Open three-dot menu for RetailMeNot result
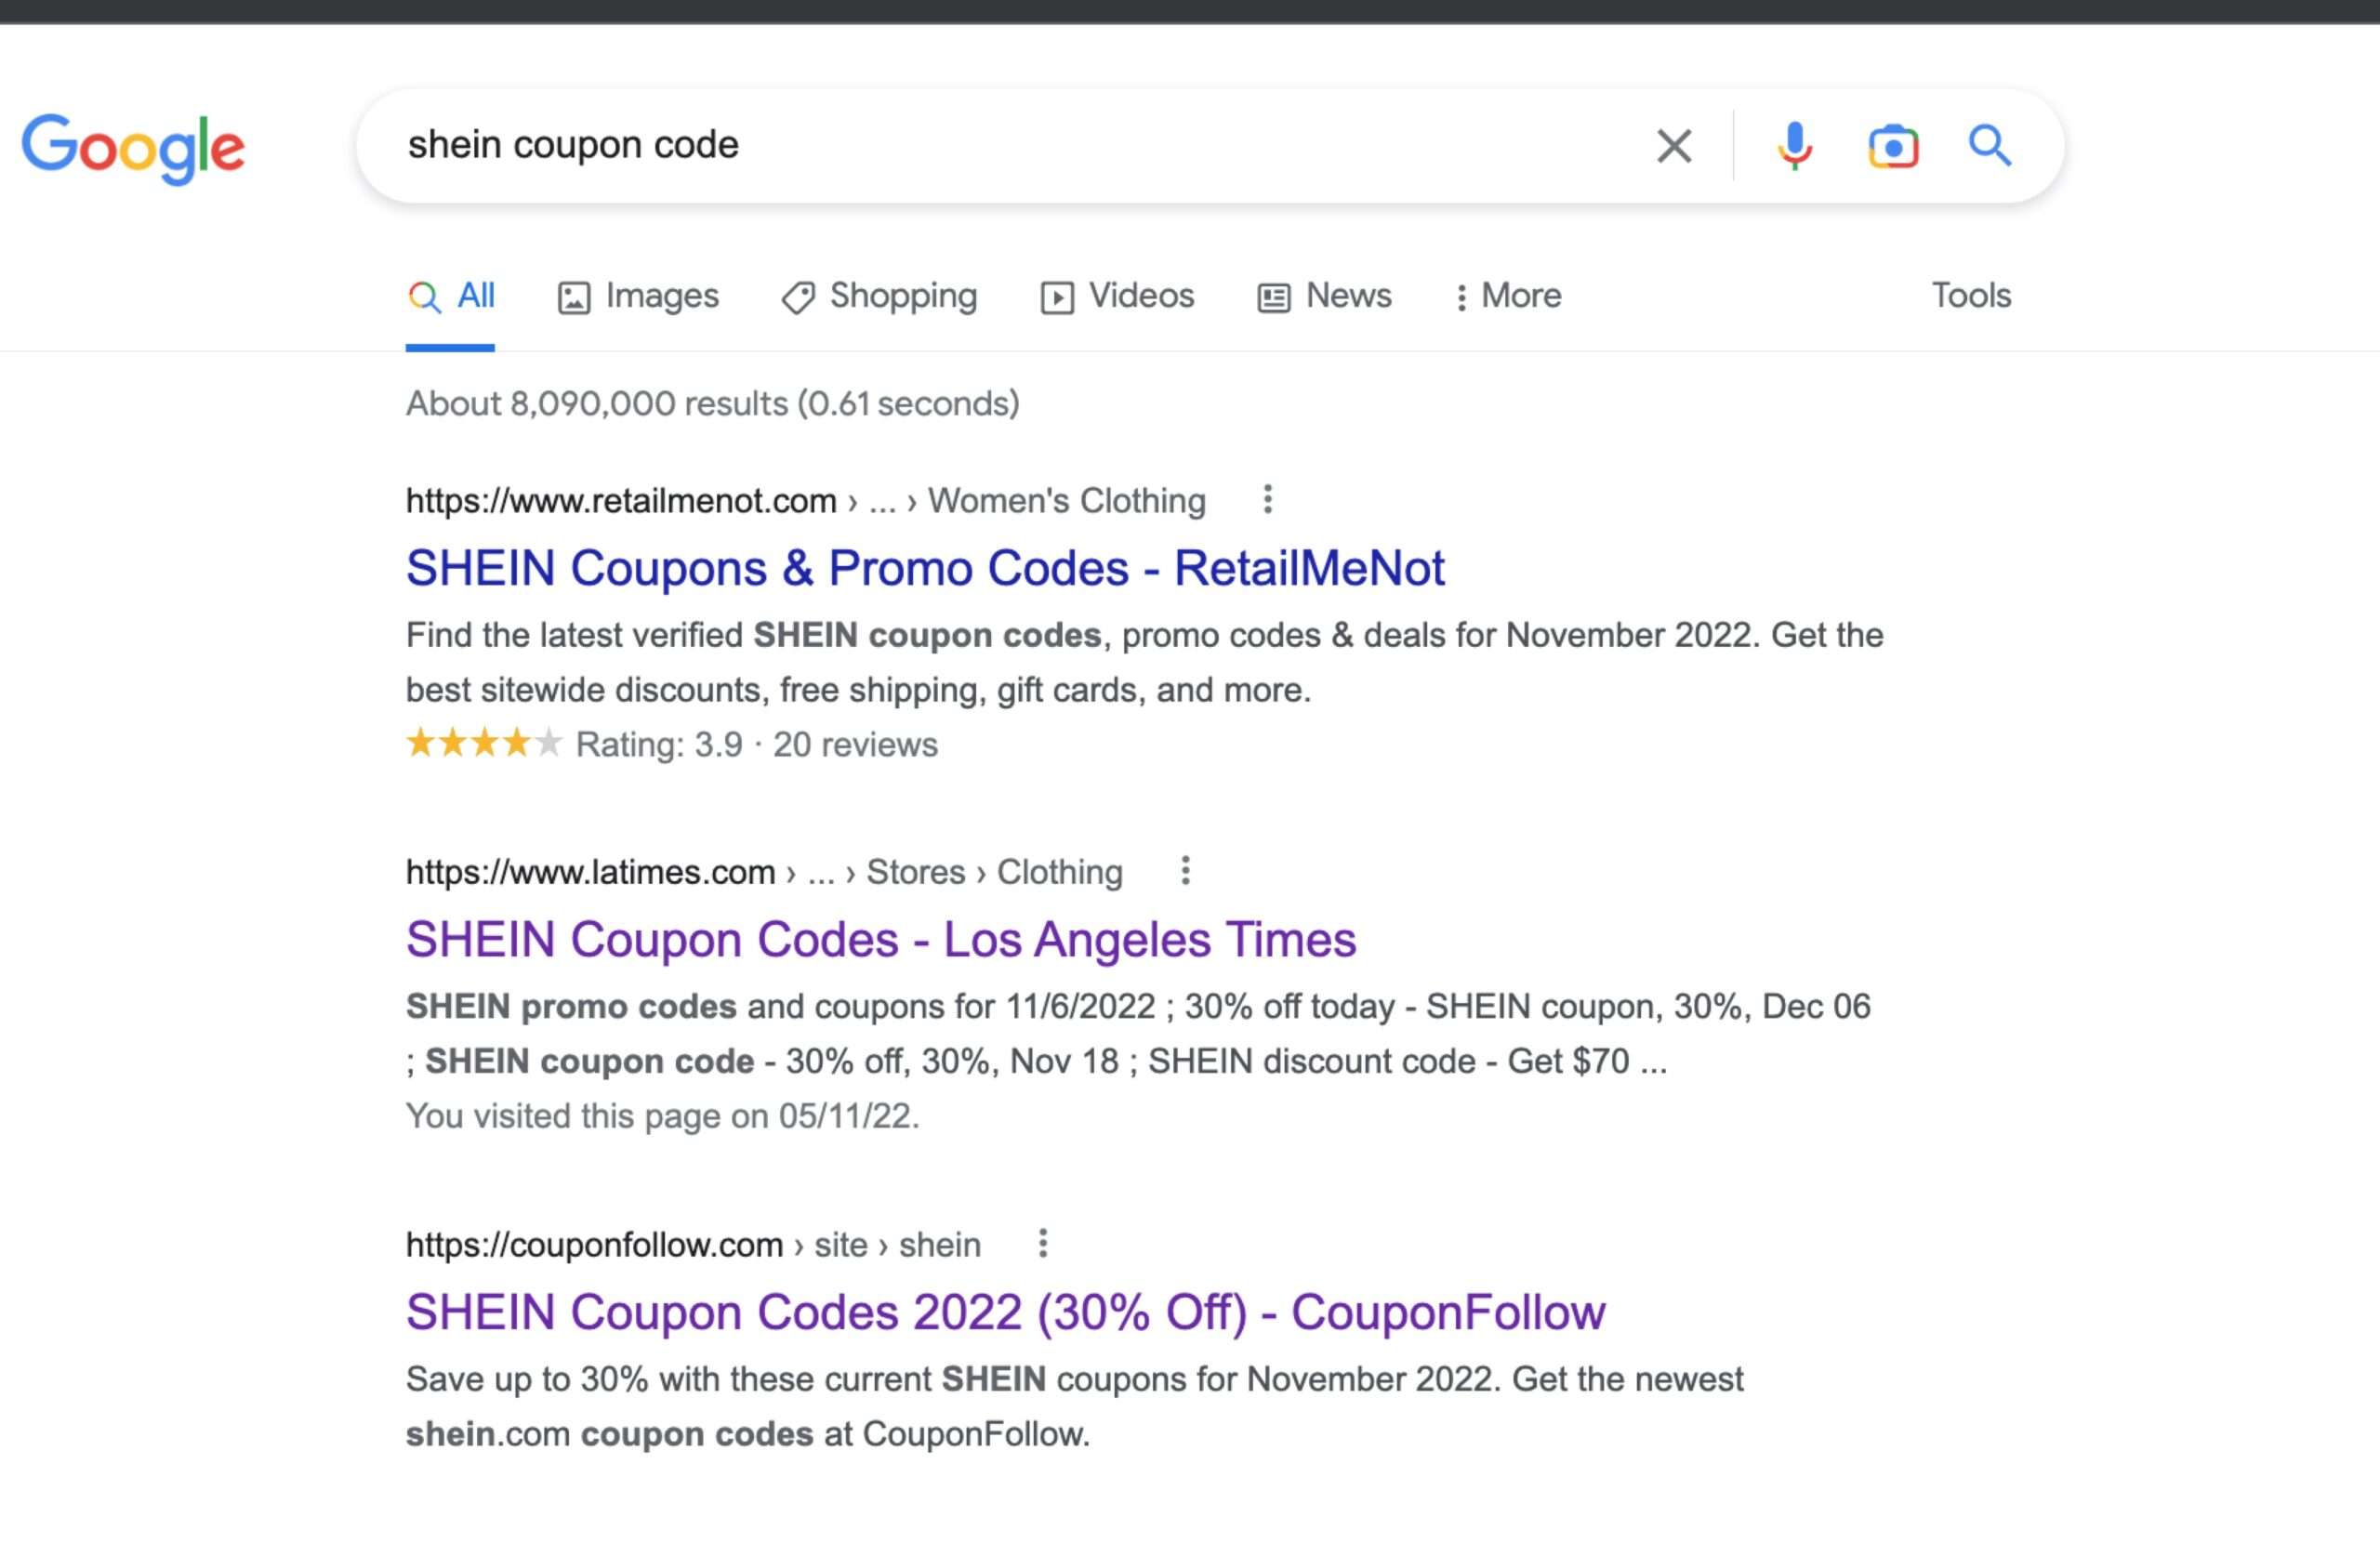 [x=1267, y=499]
